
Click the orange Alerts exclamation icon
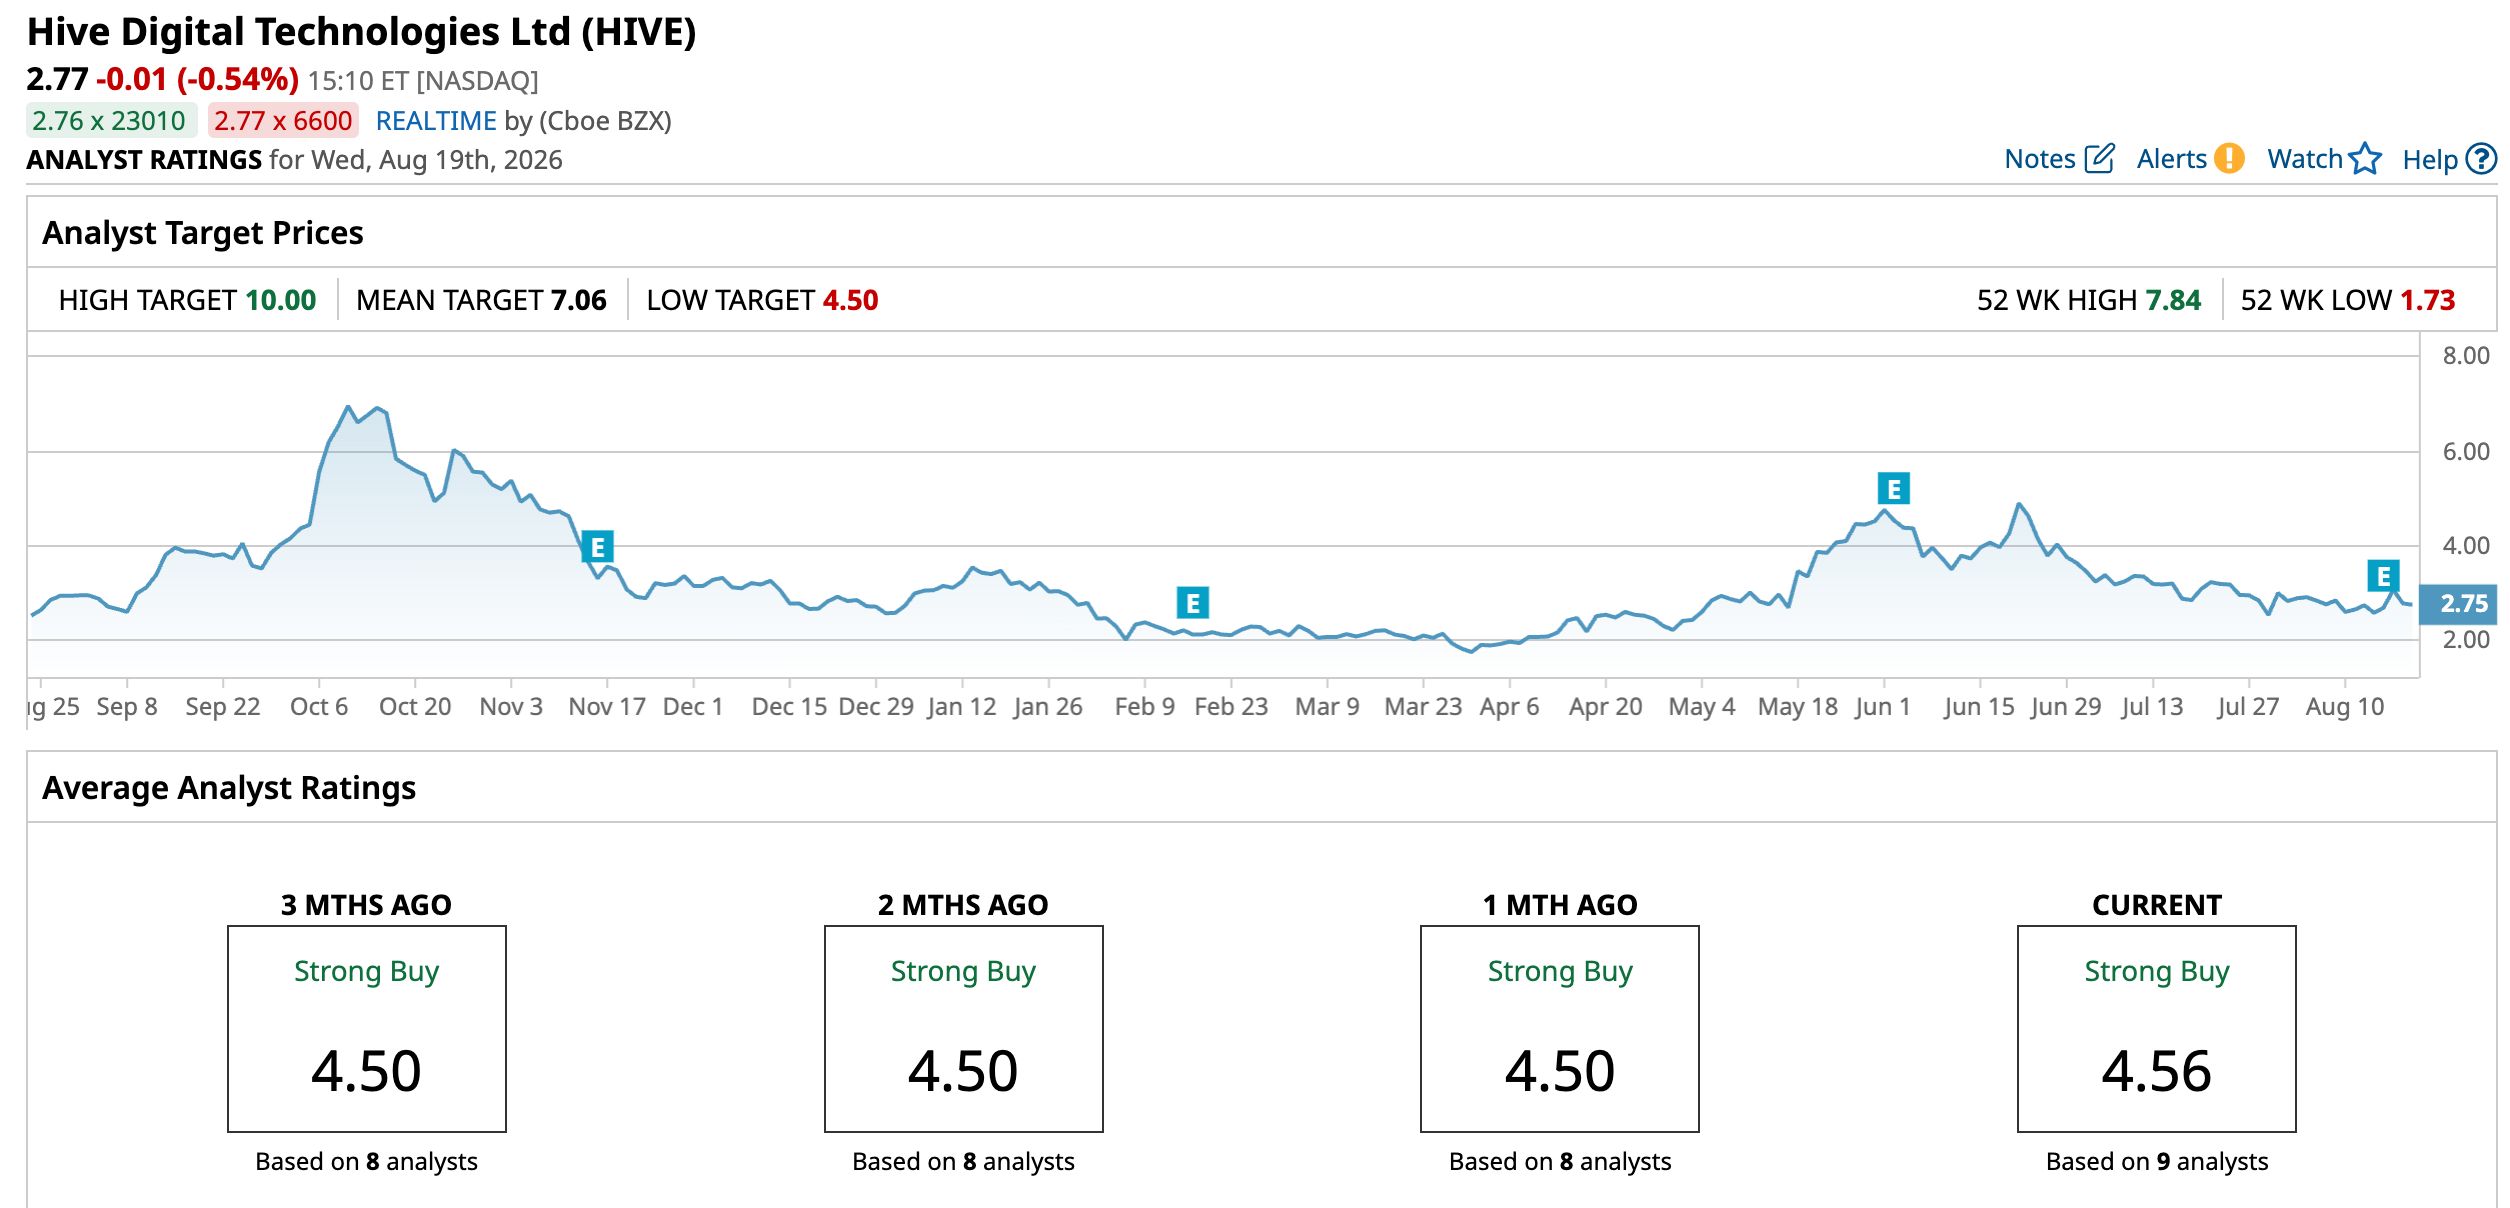2229,158
